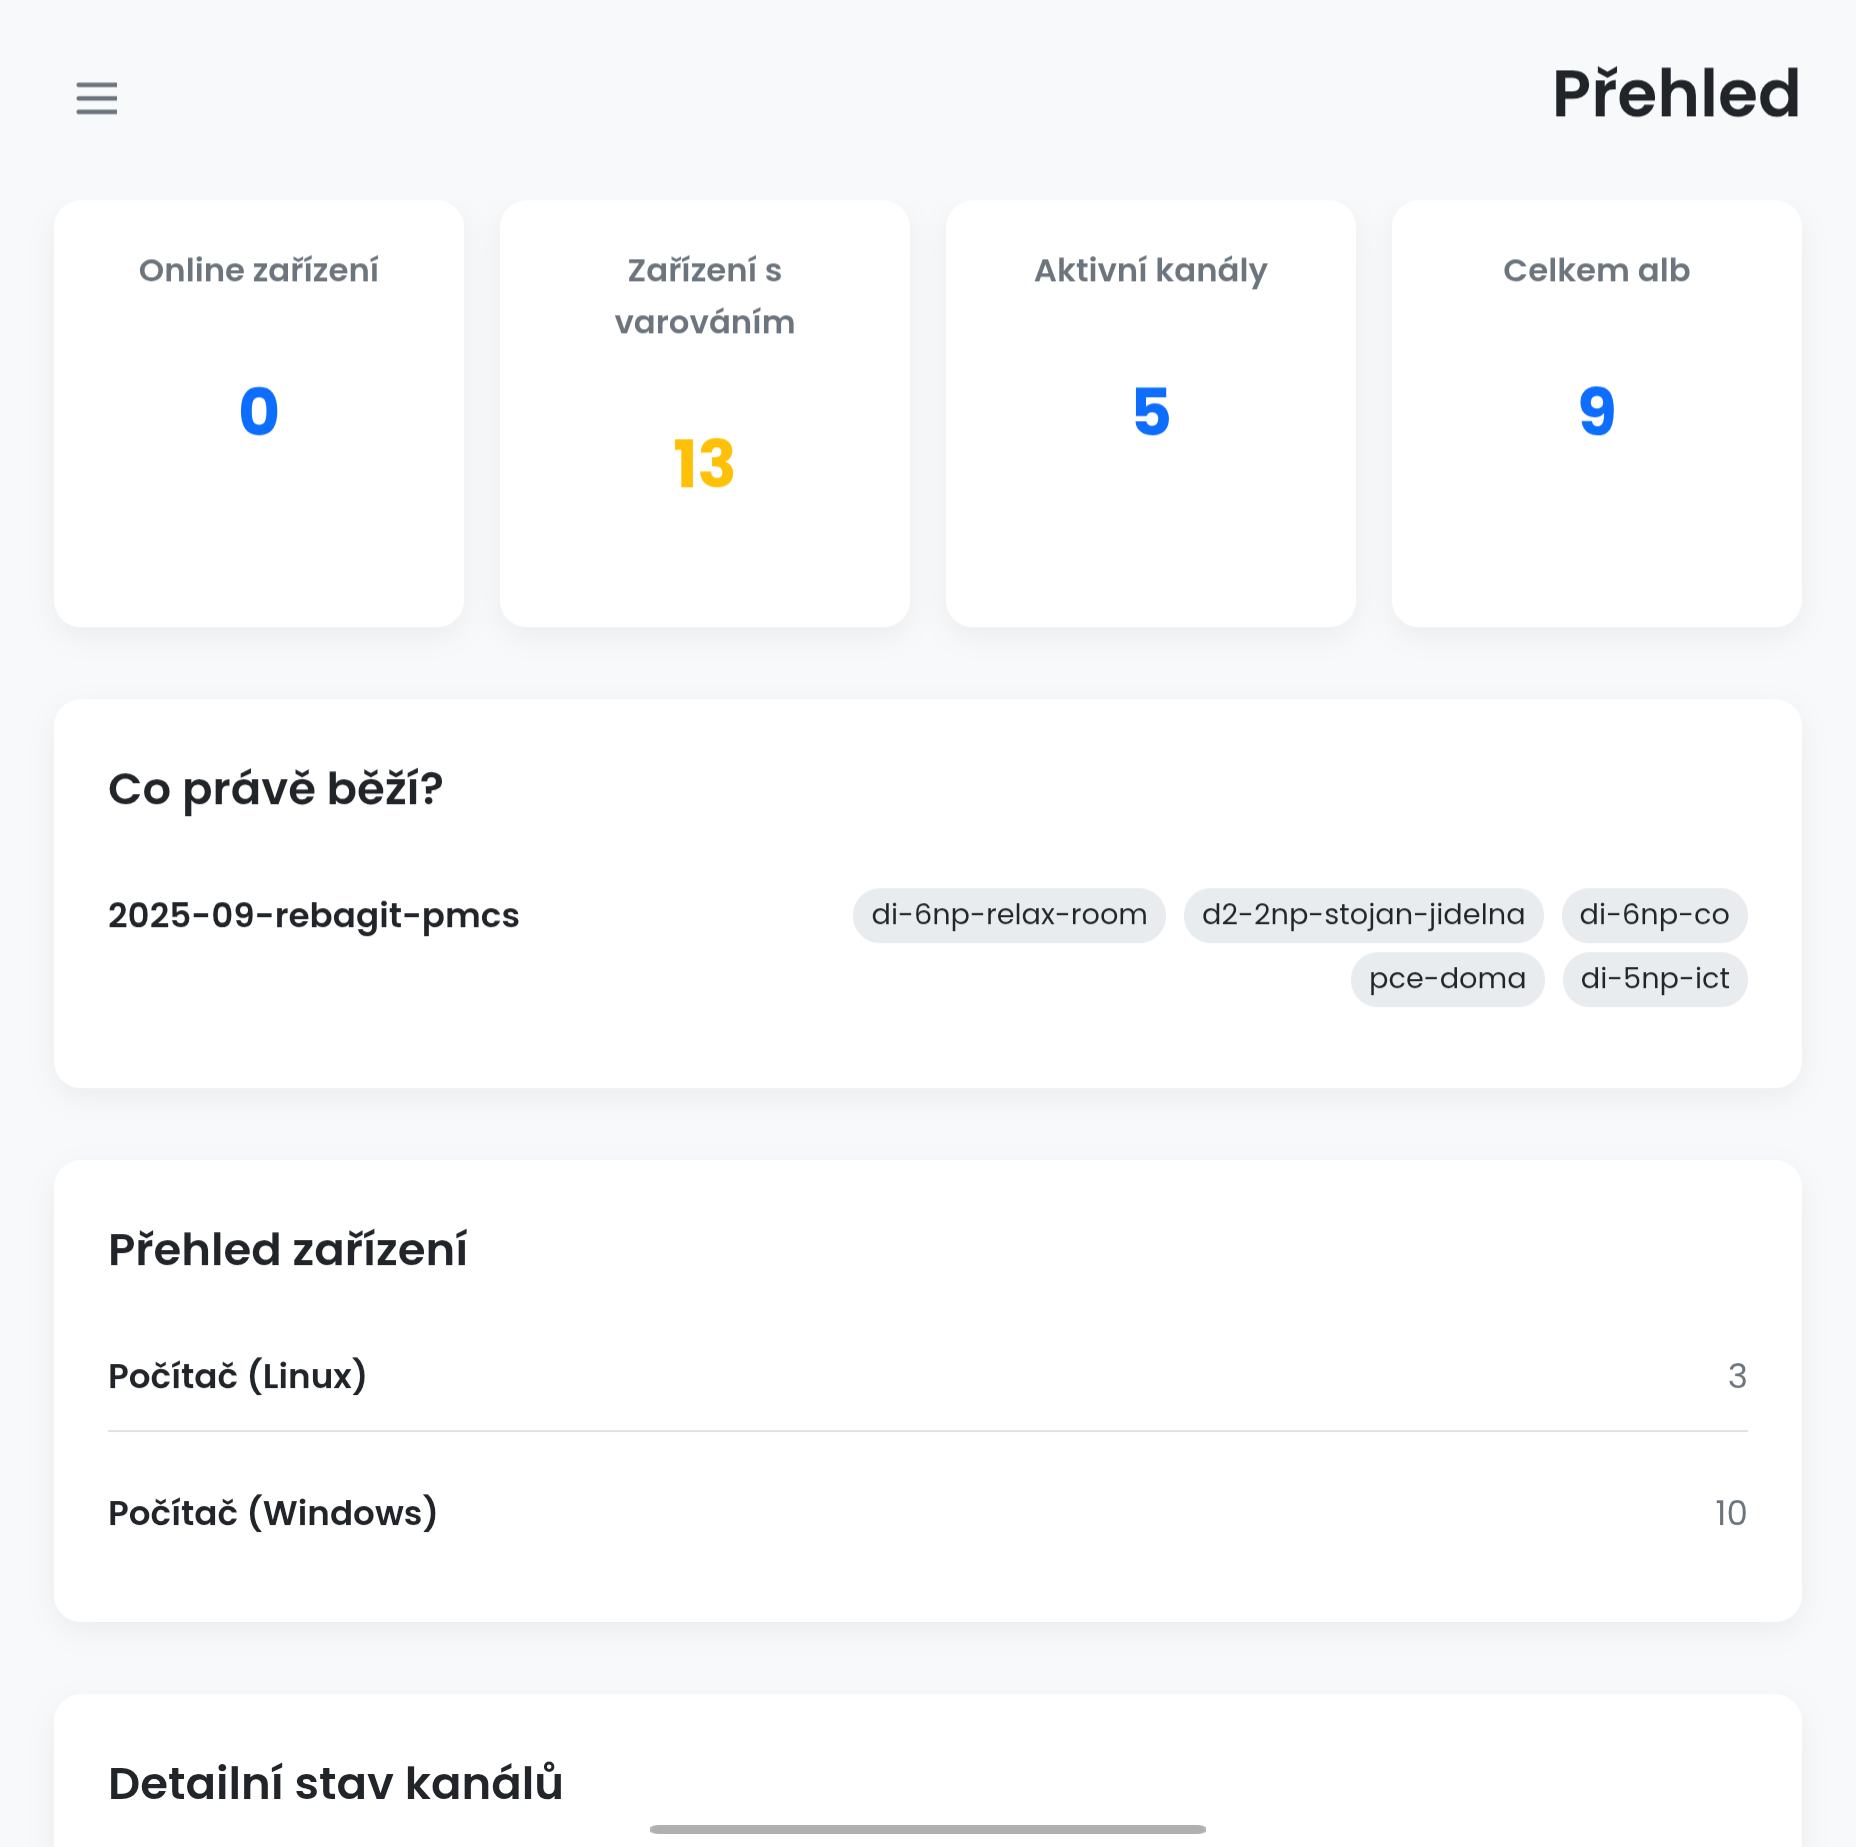
Task: Open the 2025-09-rebagit-pmcs album entry
Action: [314, 916]
